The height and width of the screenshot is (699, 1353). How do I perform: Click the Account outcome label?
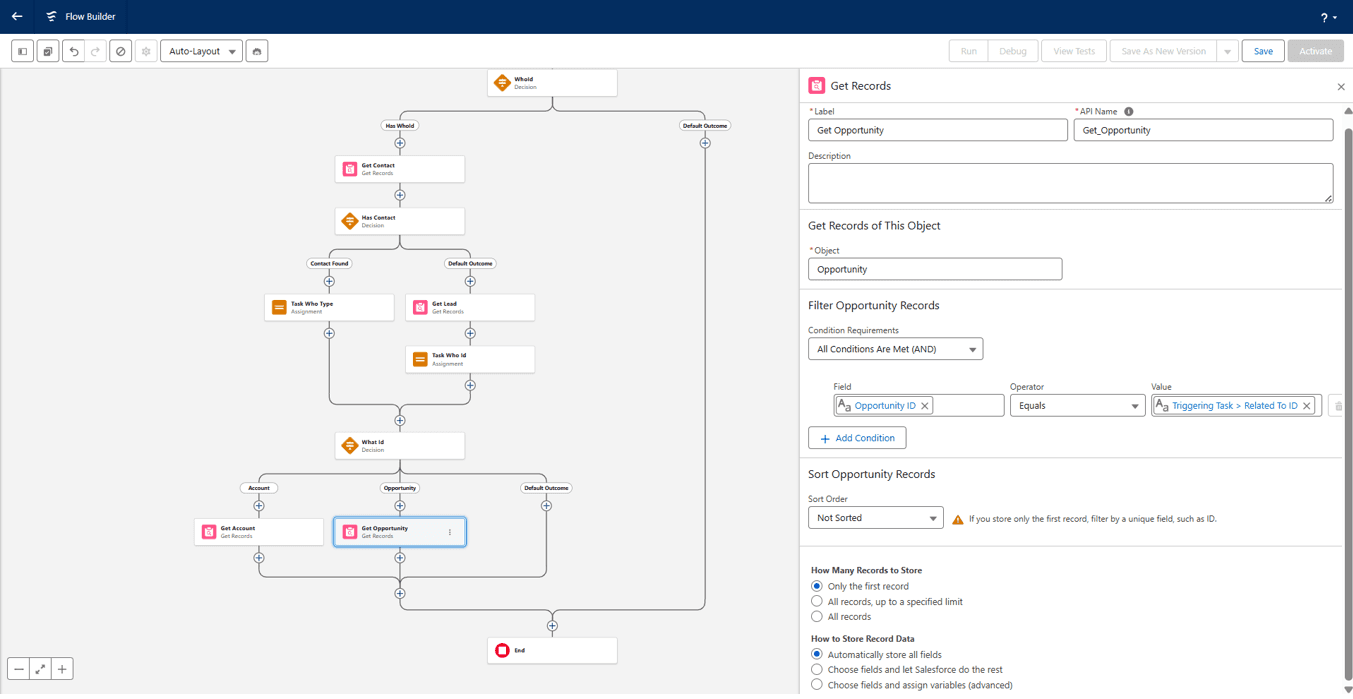tap(259, 488)
